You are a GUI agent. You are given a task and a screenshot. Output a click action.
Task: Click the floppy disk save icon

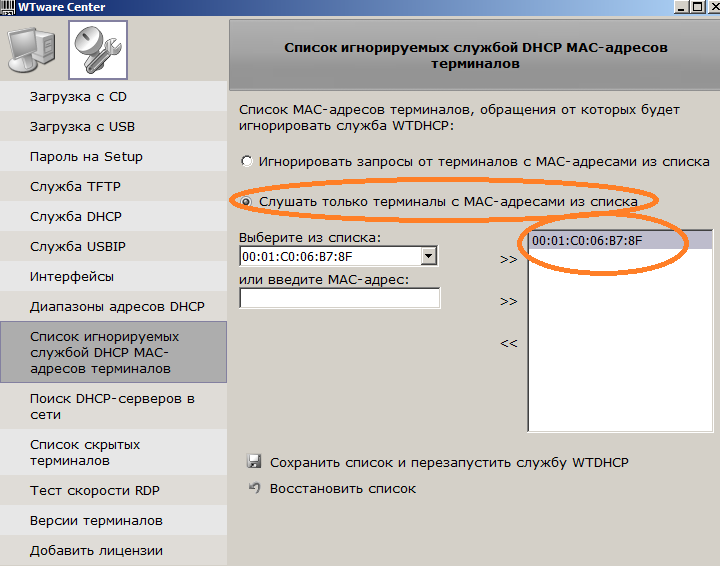(x=254, y=463)
